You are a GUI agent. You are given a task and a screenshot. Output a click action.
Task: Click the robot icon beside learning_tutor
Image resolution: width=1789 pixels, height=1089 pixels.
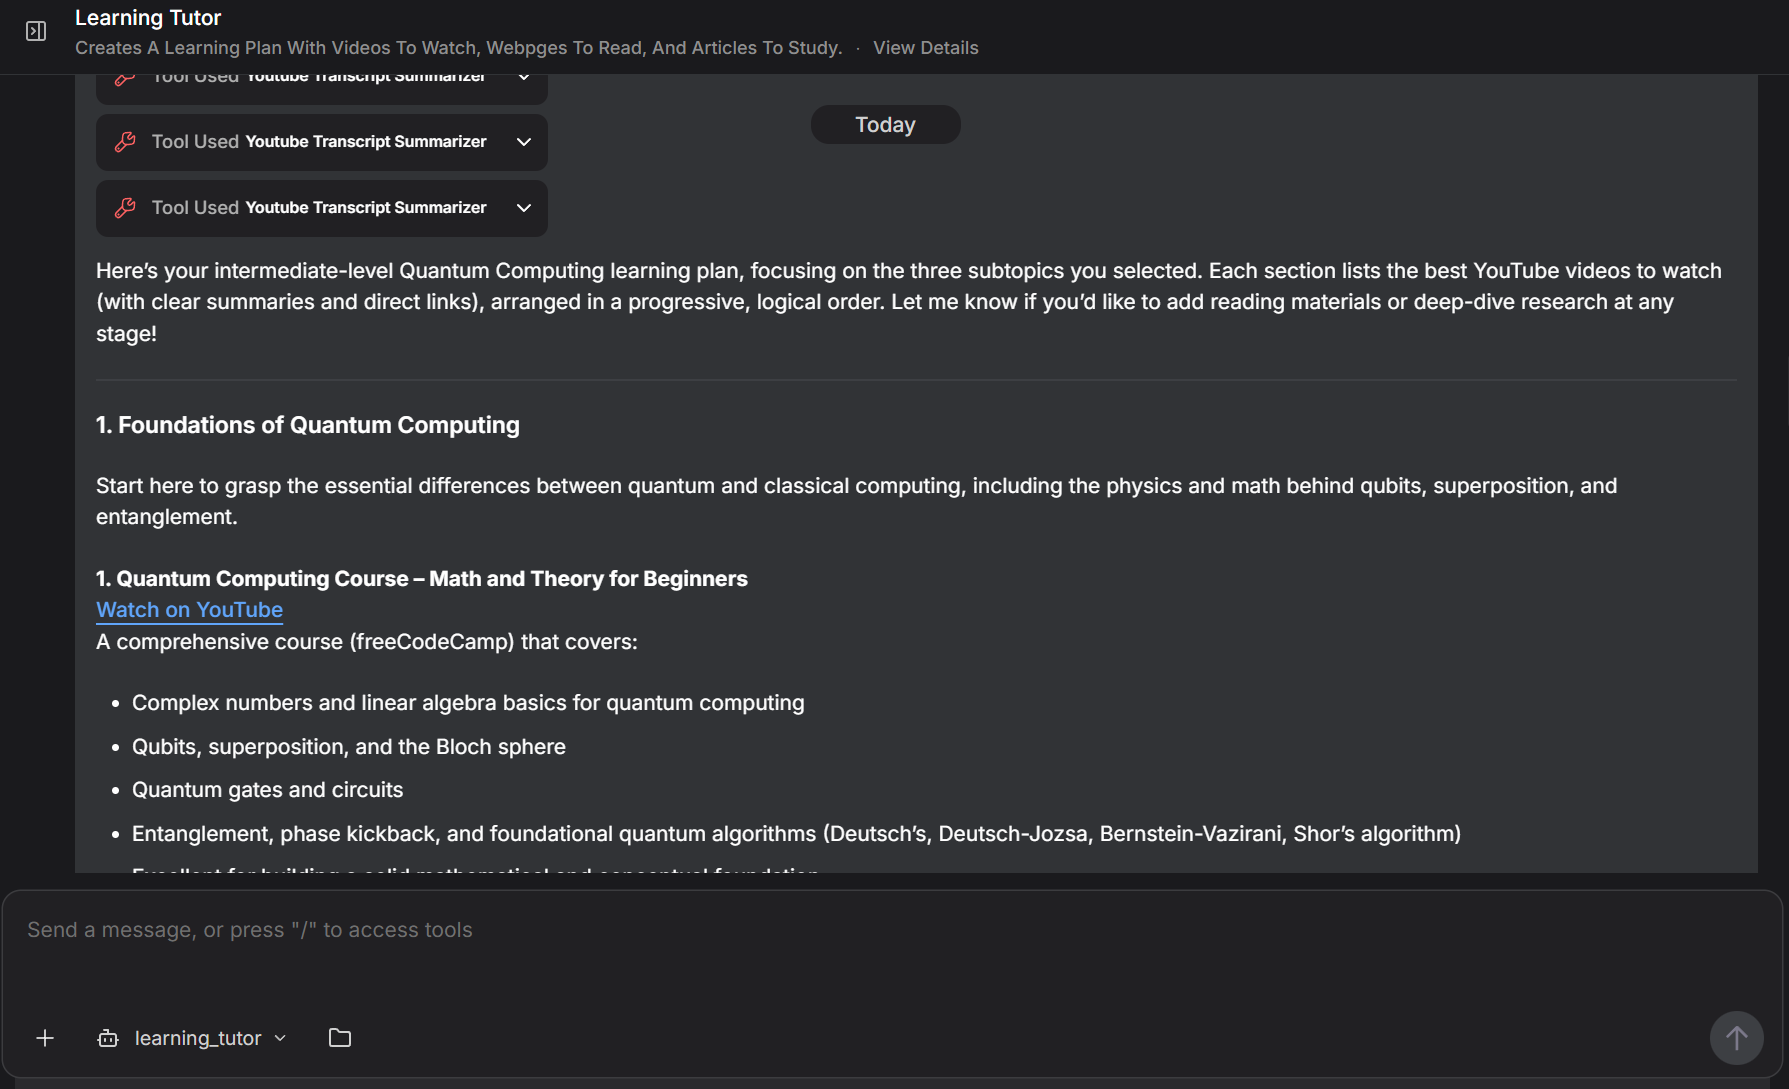[x=108, y=1038]
